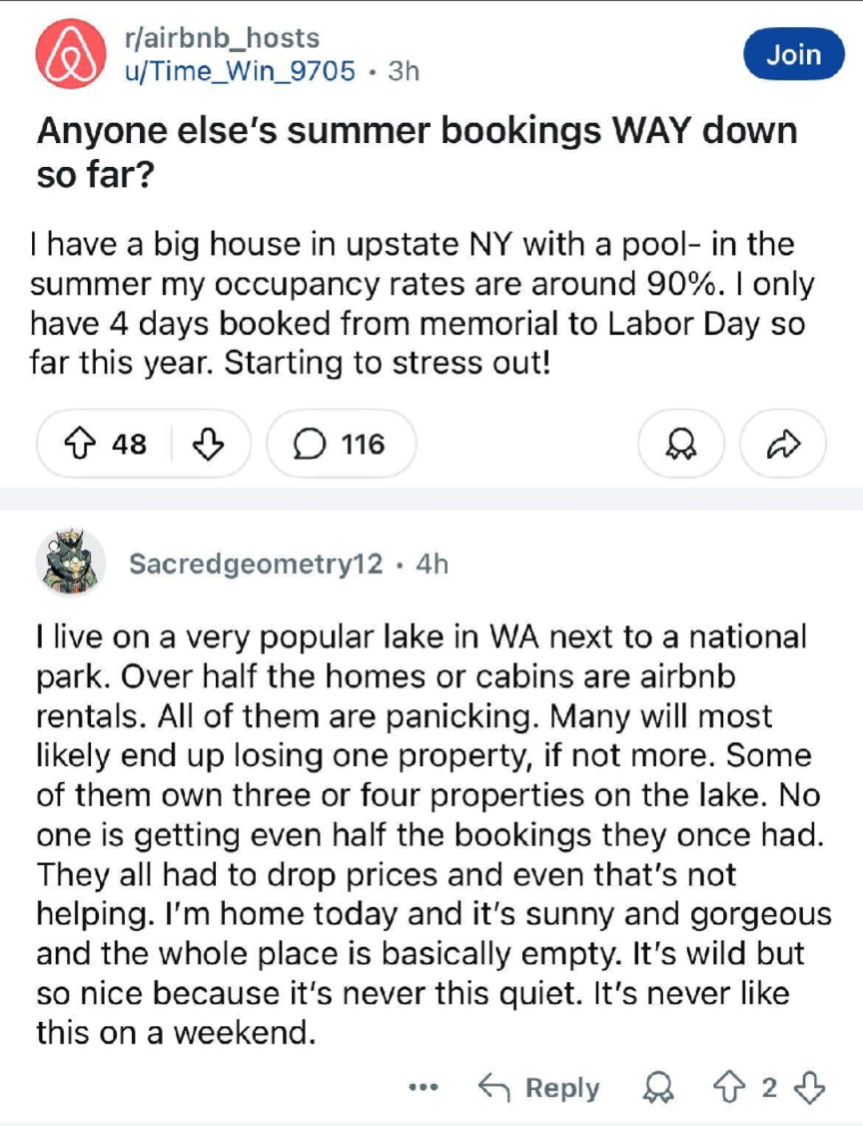The width and height of the screenshot is (863, 1126).
Task: Open the 116 comments button
Action: coord(340,443)
